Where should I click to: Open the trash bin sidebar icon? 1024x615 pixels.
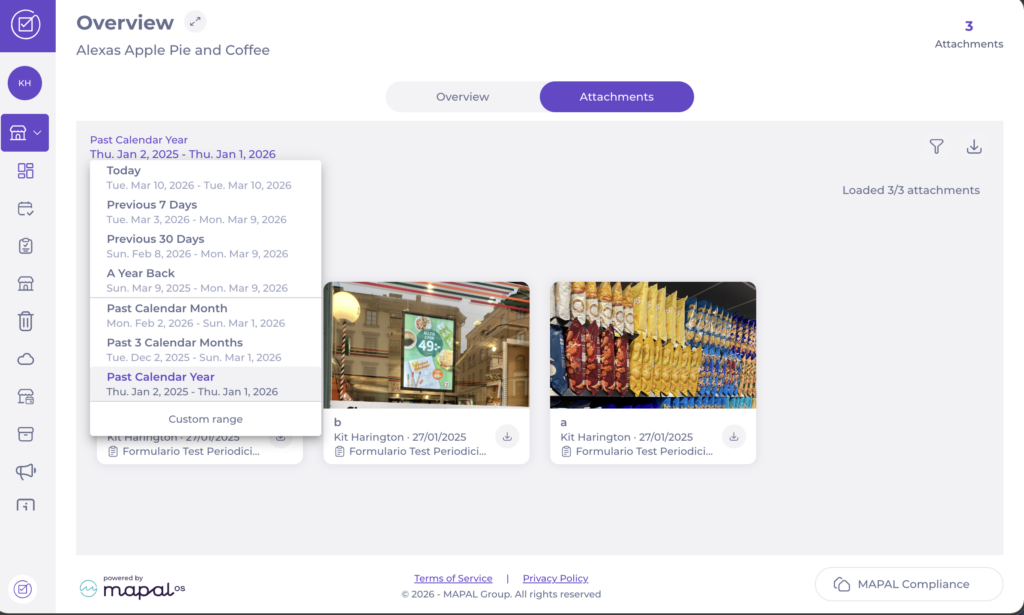click(x=26, y=321)
